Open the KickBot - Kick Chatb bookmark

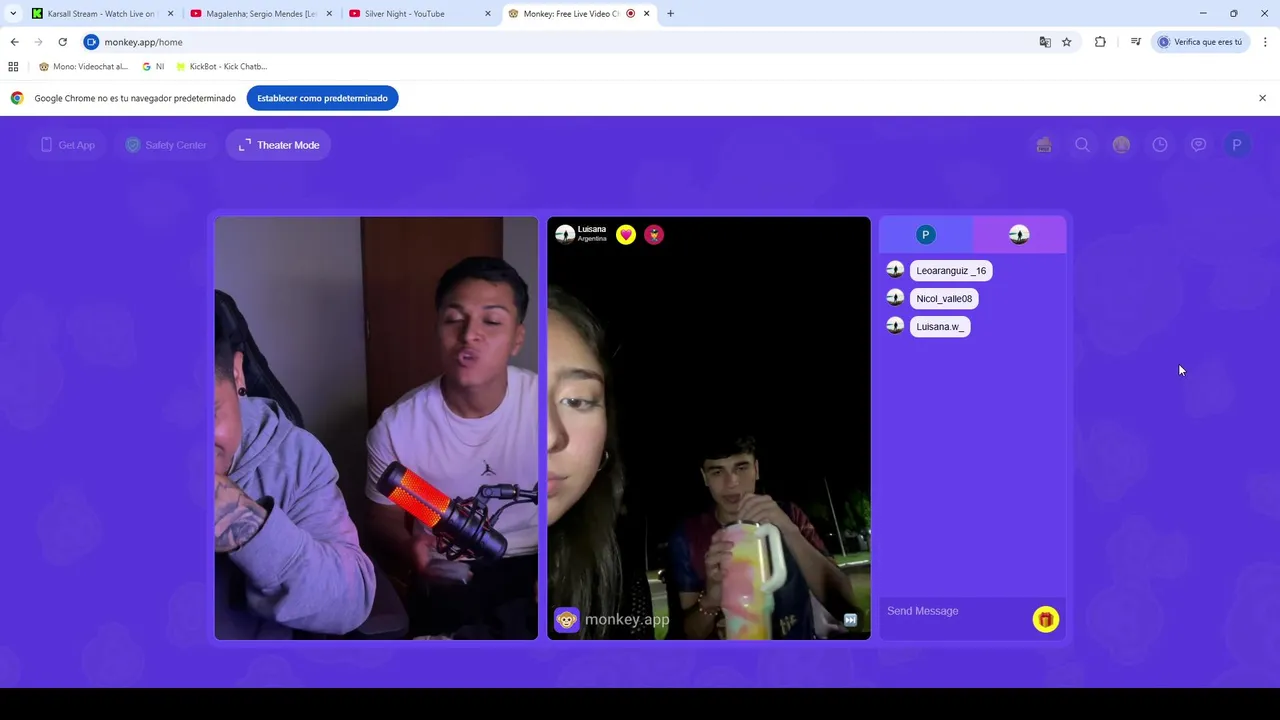click(221, 67)
